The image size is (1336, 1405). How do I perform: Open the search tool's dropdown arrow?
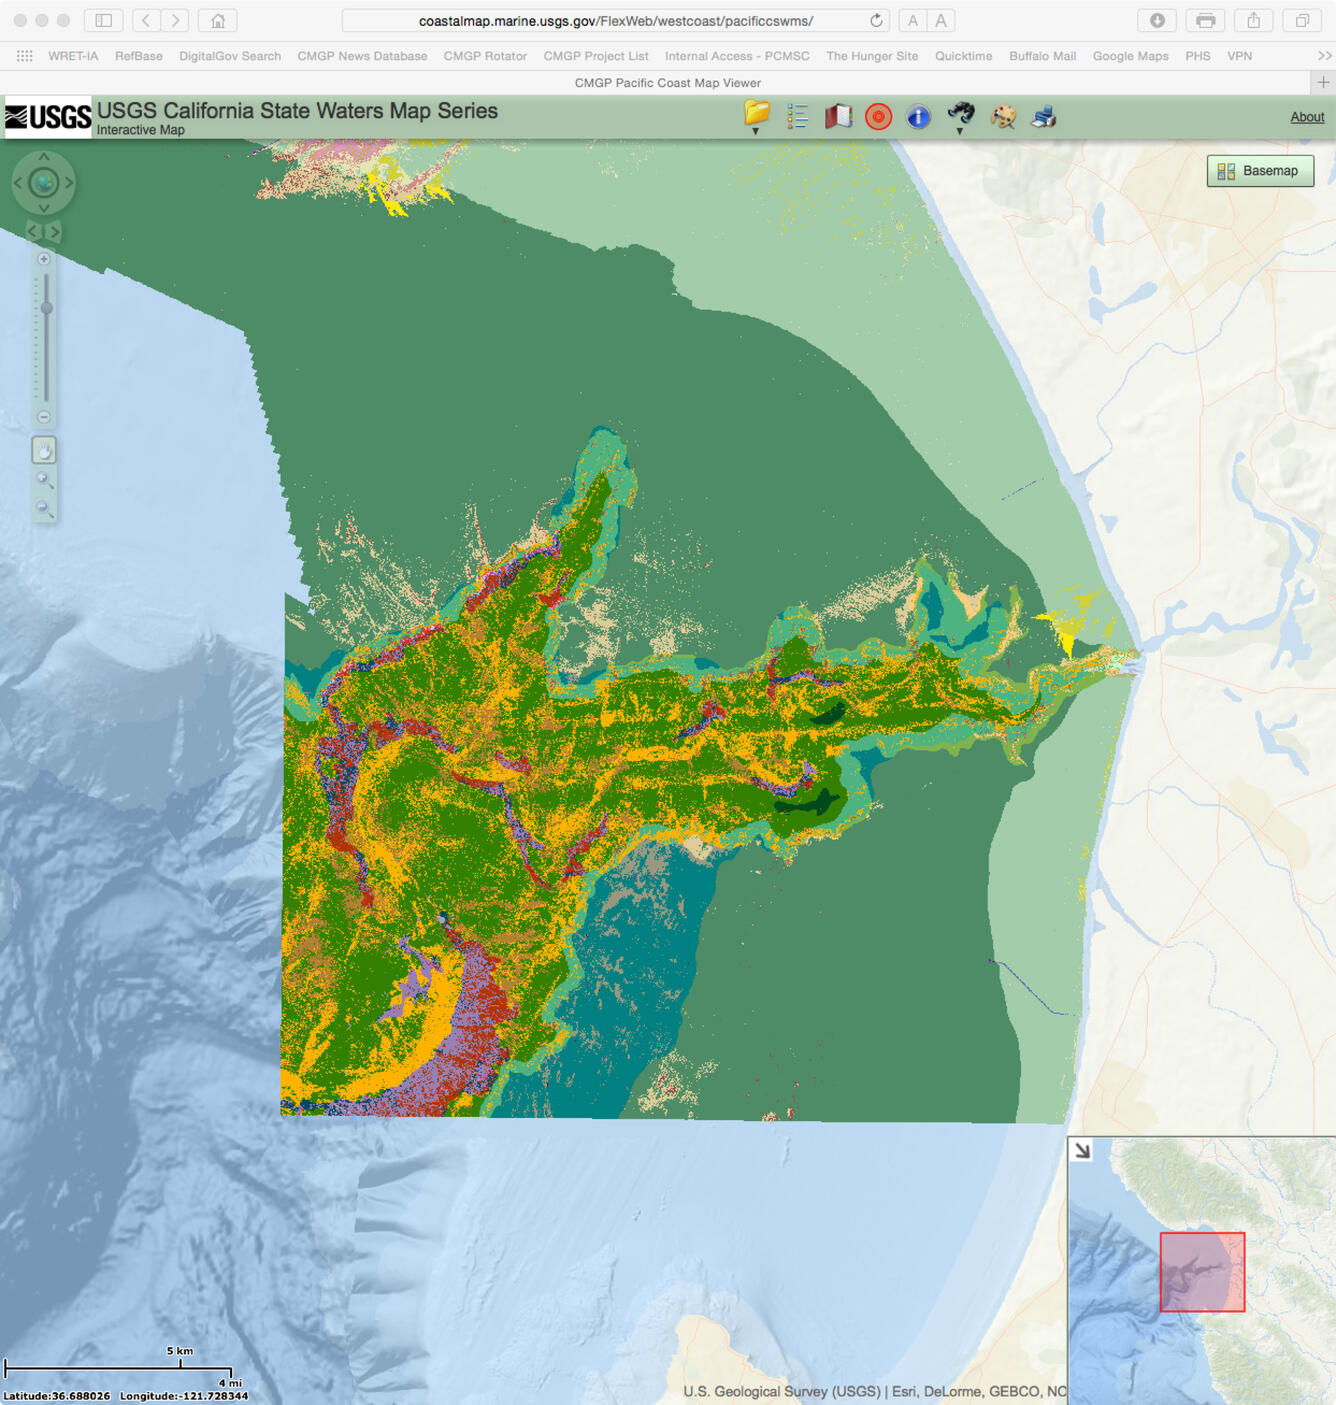pos(961,131)
